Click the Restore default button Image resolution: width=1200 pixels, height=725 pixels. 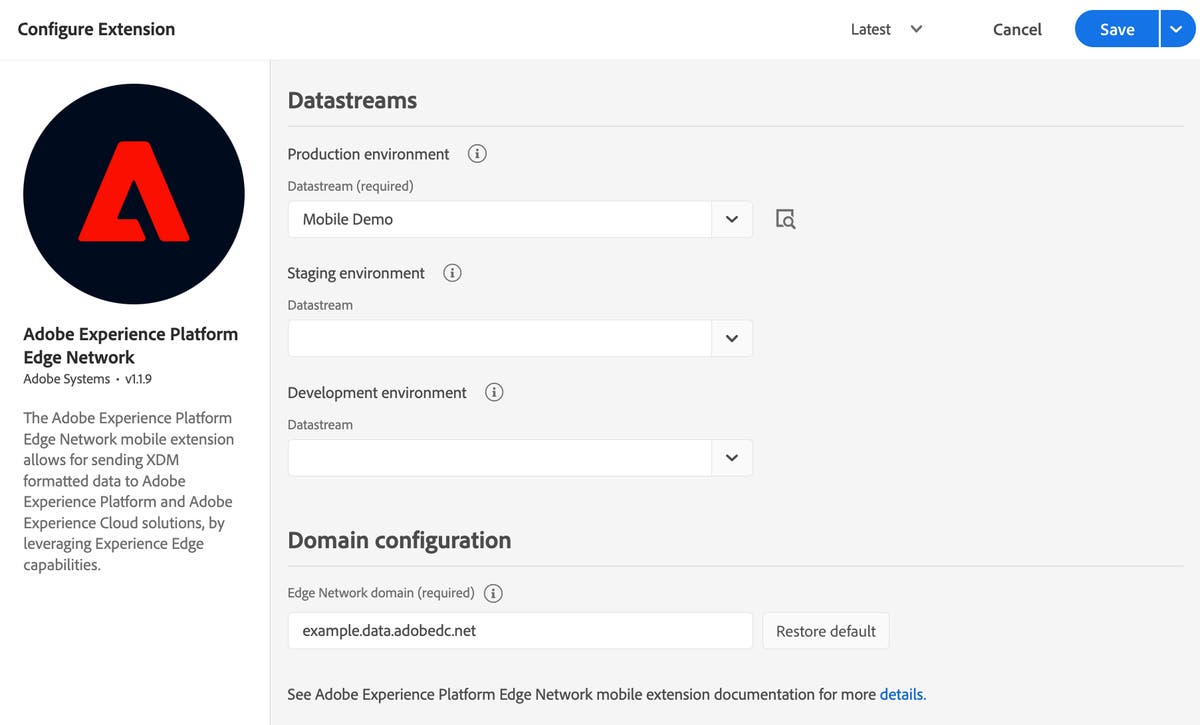[826, 631]
